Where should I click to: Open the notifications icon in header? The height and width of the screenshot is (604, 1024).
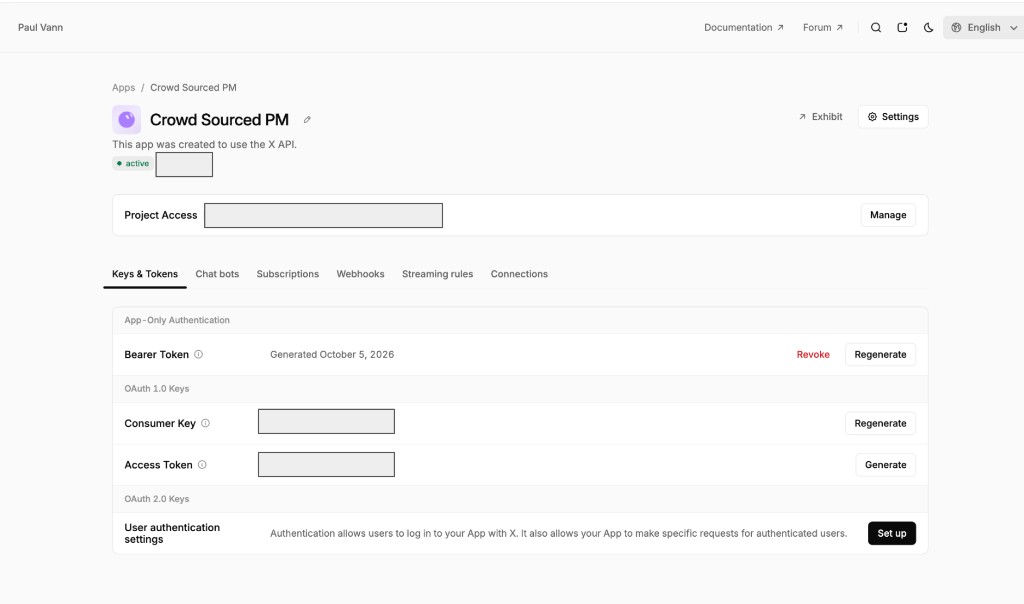pos(902,27)
